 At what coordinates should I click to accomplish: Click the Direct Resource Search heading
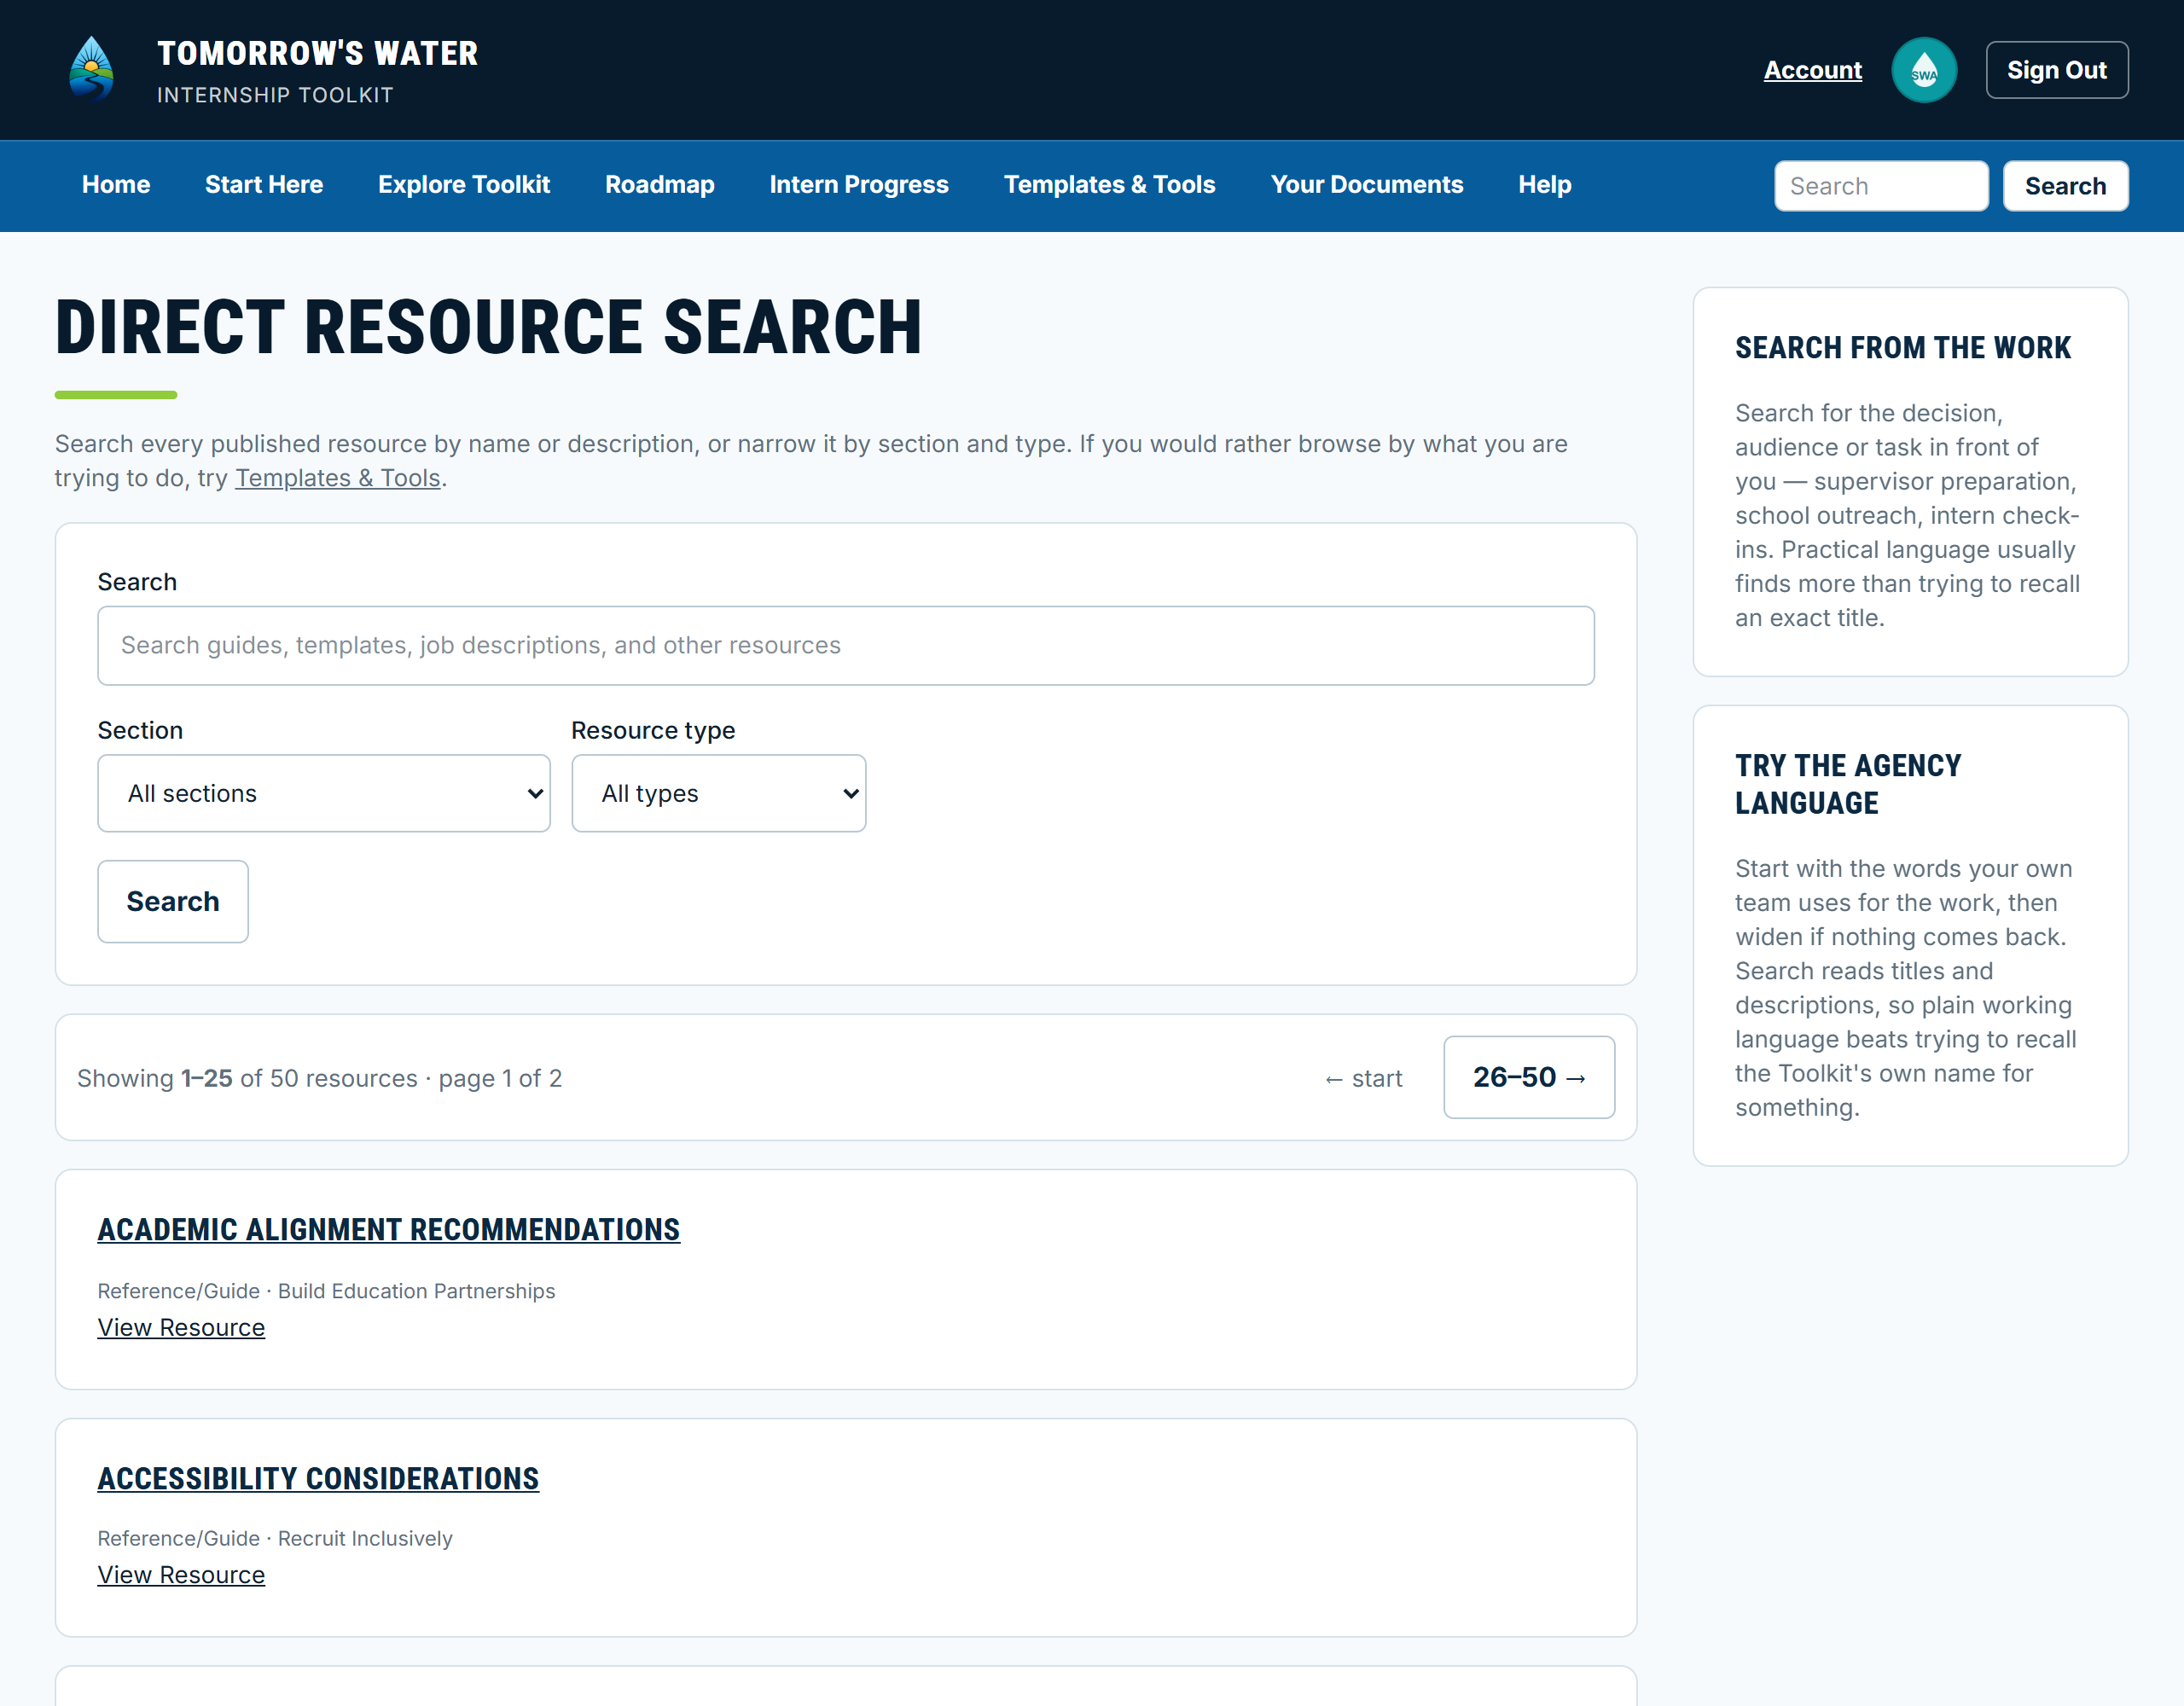(489, 327)
